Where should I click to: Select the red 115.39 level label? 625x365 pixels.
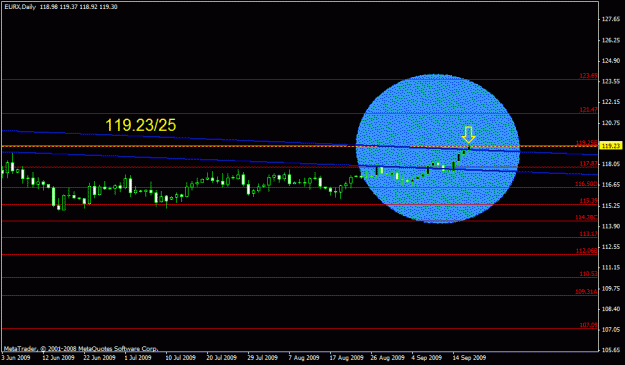click(x=589, y=200)
